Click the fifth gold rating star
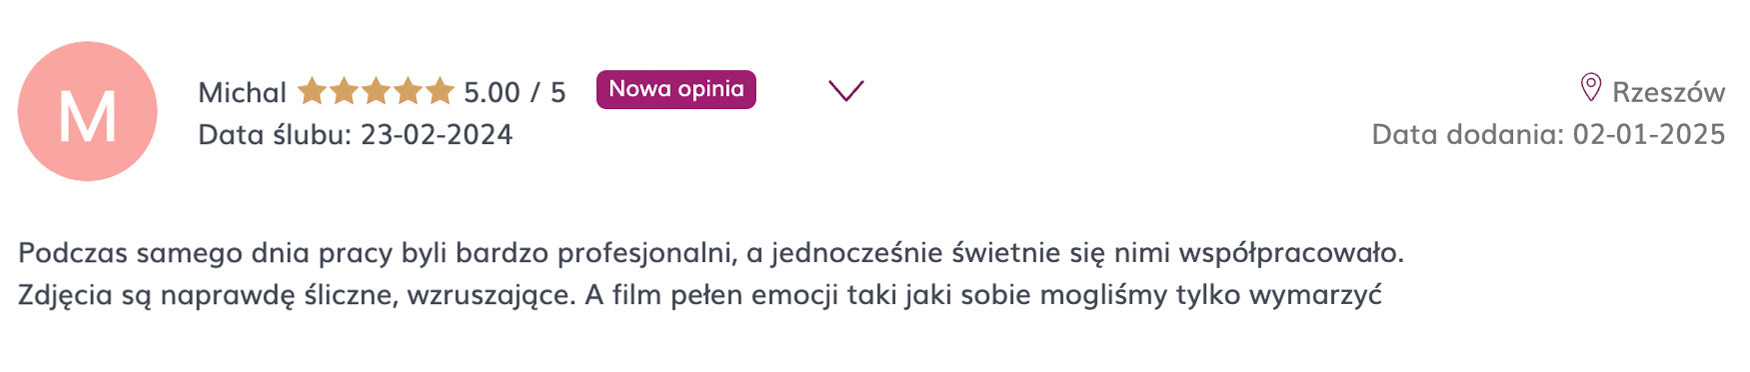Viewport: 1750px width, 372px height. 440,91
